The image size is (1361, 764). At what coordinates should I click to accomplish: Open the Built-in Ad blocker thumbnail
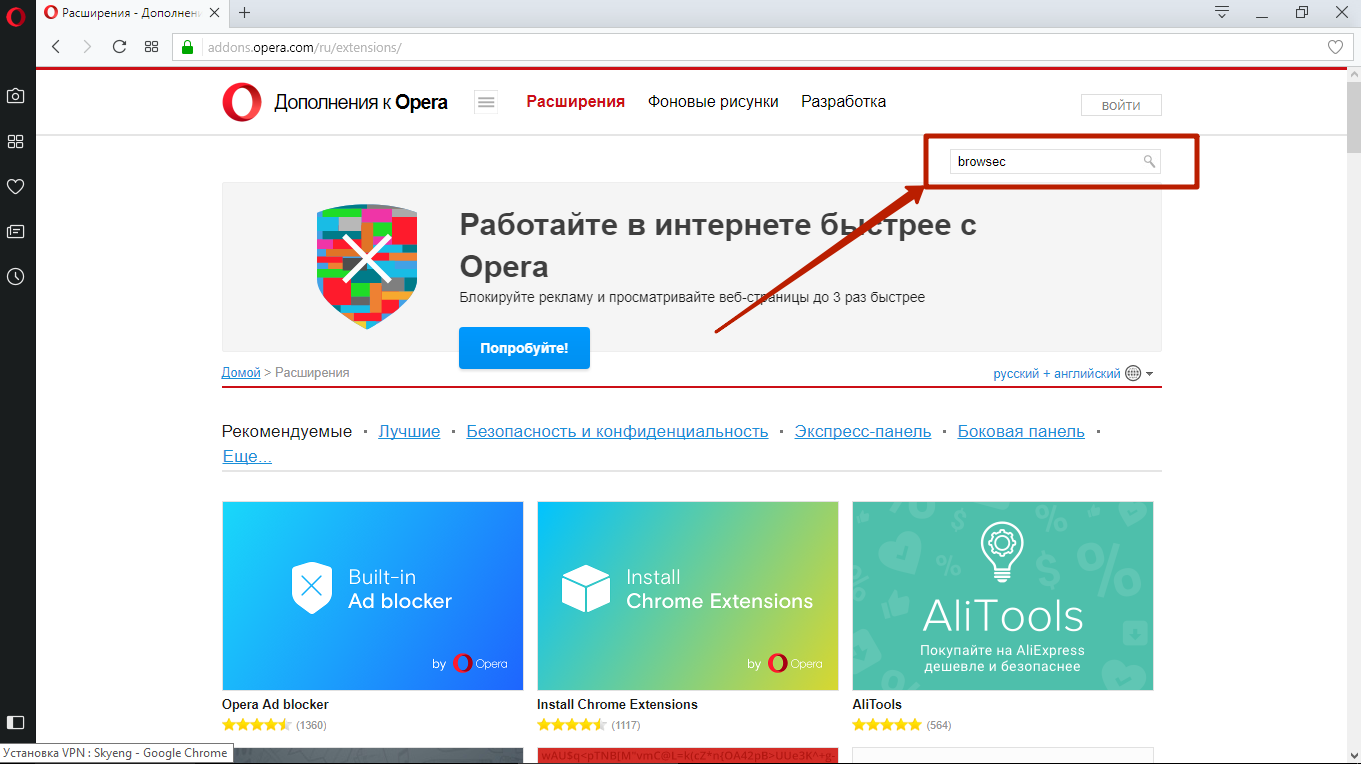(373, 596)
